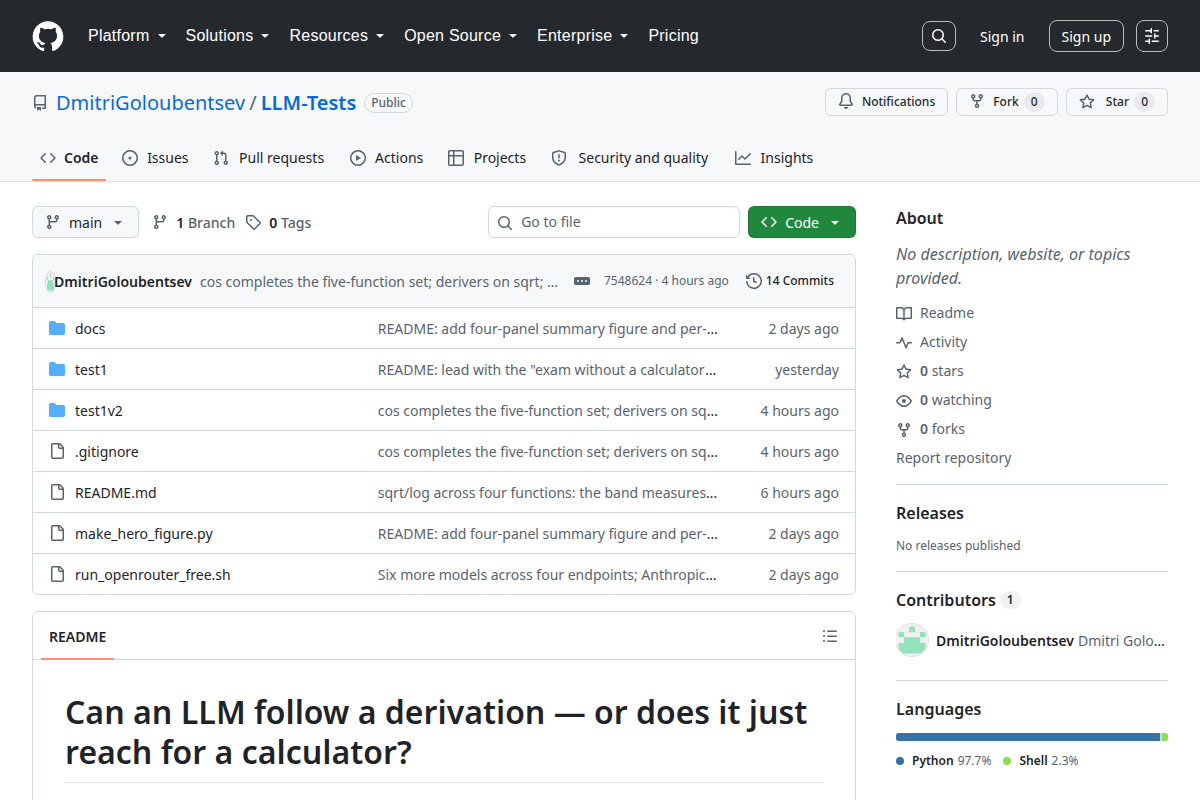This screenshot has width=1200, height=800.
Task: Click the docs folder icon
Action: [57, 329]
